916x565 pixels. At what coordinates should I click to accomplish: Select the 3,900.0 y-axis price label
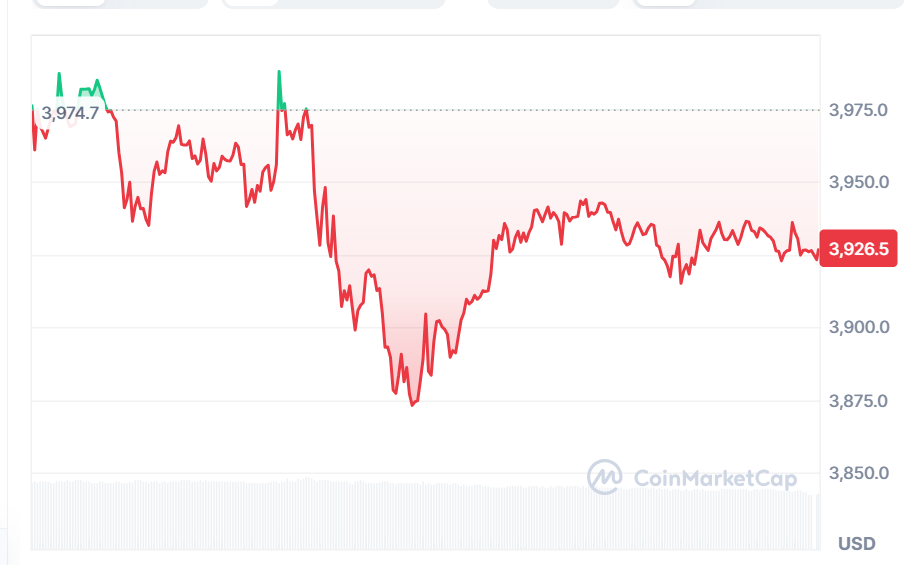pyautogui.click(x=859, y=328)
